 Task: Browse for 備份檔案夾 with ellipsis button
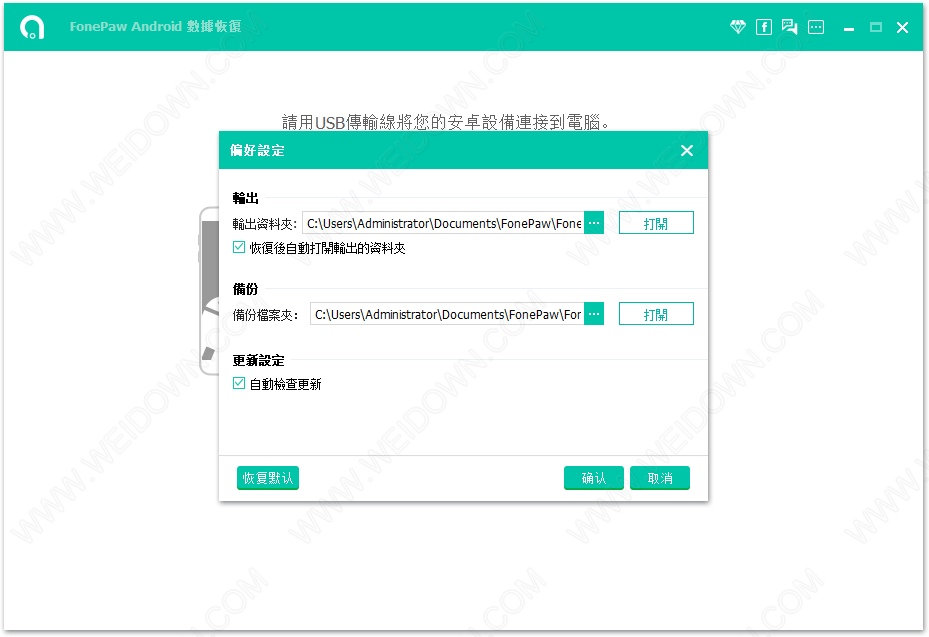[x=594, y=314]
